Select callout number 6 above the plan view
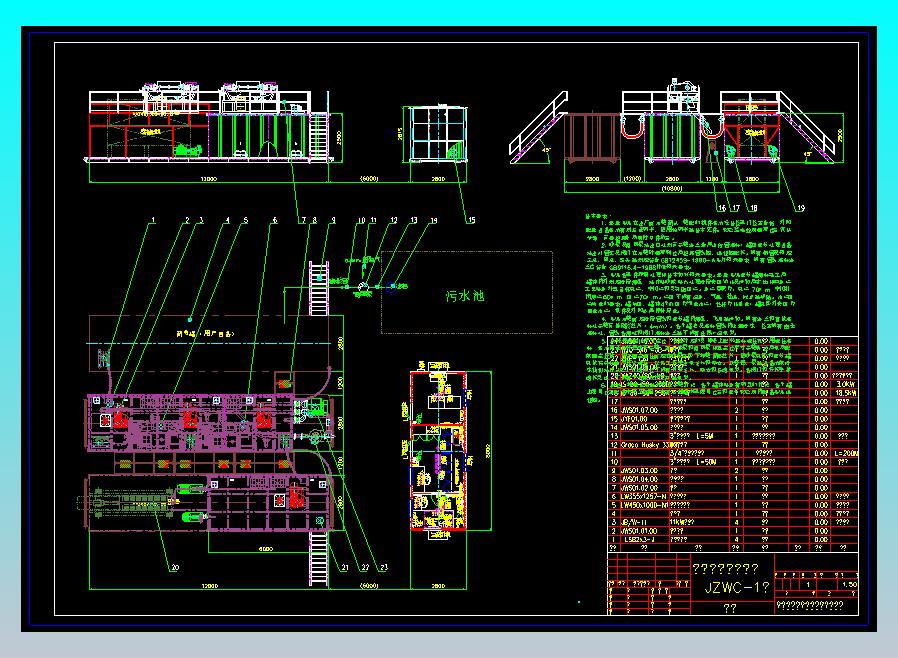Screen dimensions: 898x658 pos(274,220)
